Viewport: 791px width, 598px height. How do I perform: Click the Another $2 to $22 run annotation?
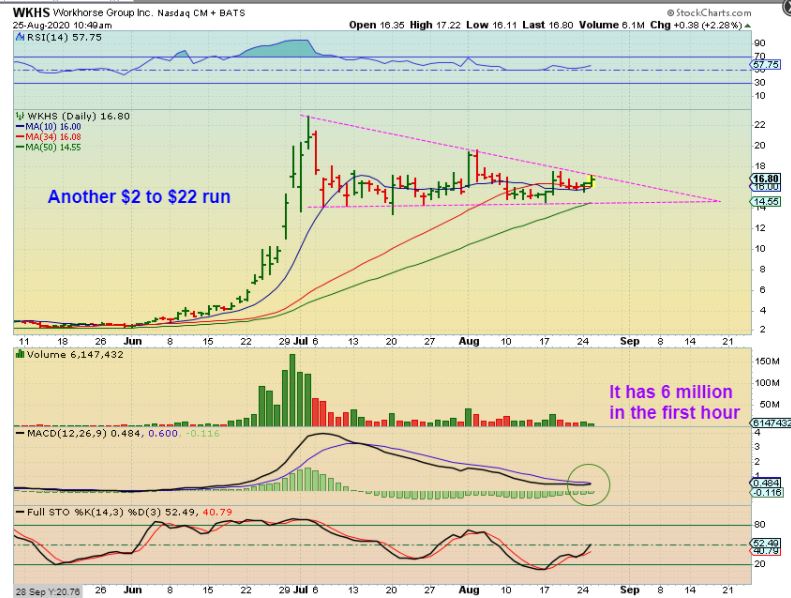139,196
